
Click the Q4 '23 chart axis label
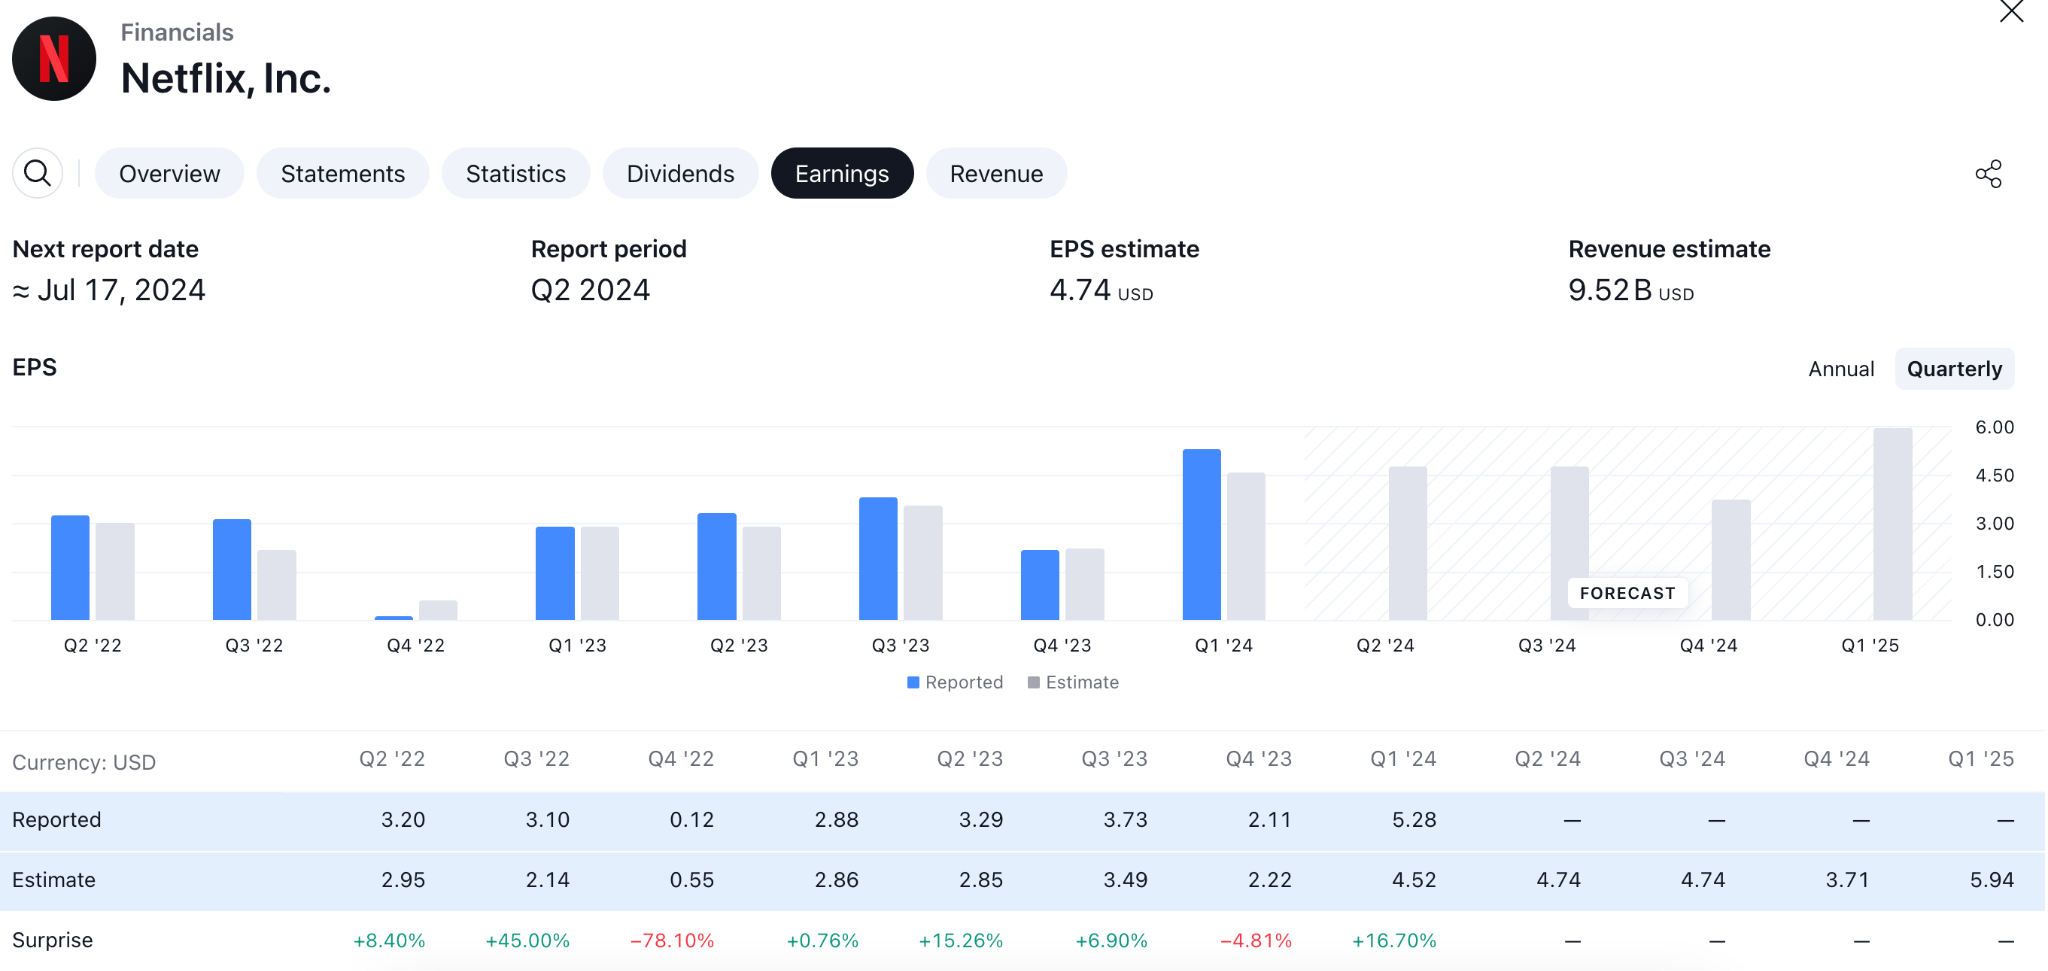click(1062, 646)
